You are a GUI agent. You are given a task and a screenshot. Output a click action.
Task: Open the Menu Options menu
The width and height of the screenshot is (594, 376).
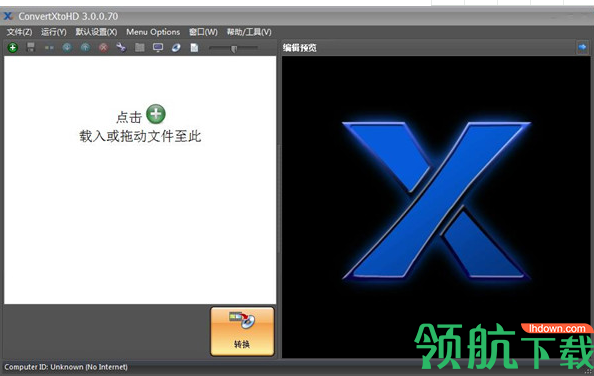point(153,32)
